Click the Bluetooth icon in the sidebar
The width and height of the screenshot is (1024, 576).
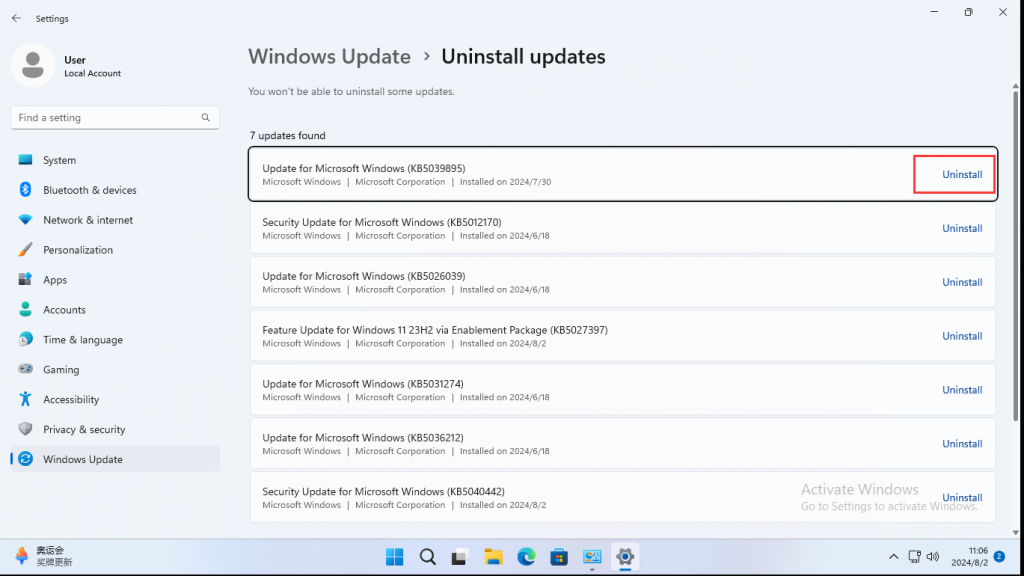click(x=25, y=189)
